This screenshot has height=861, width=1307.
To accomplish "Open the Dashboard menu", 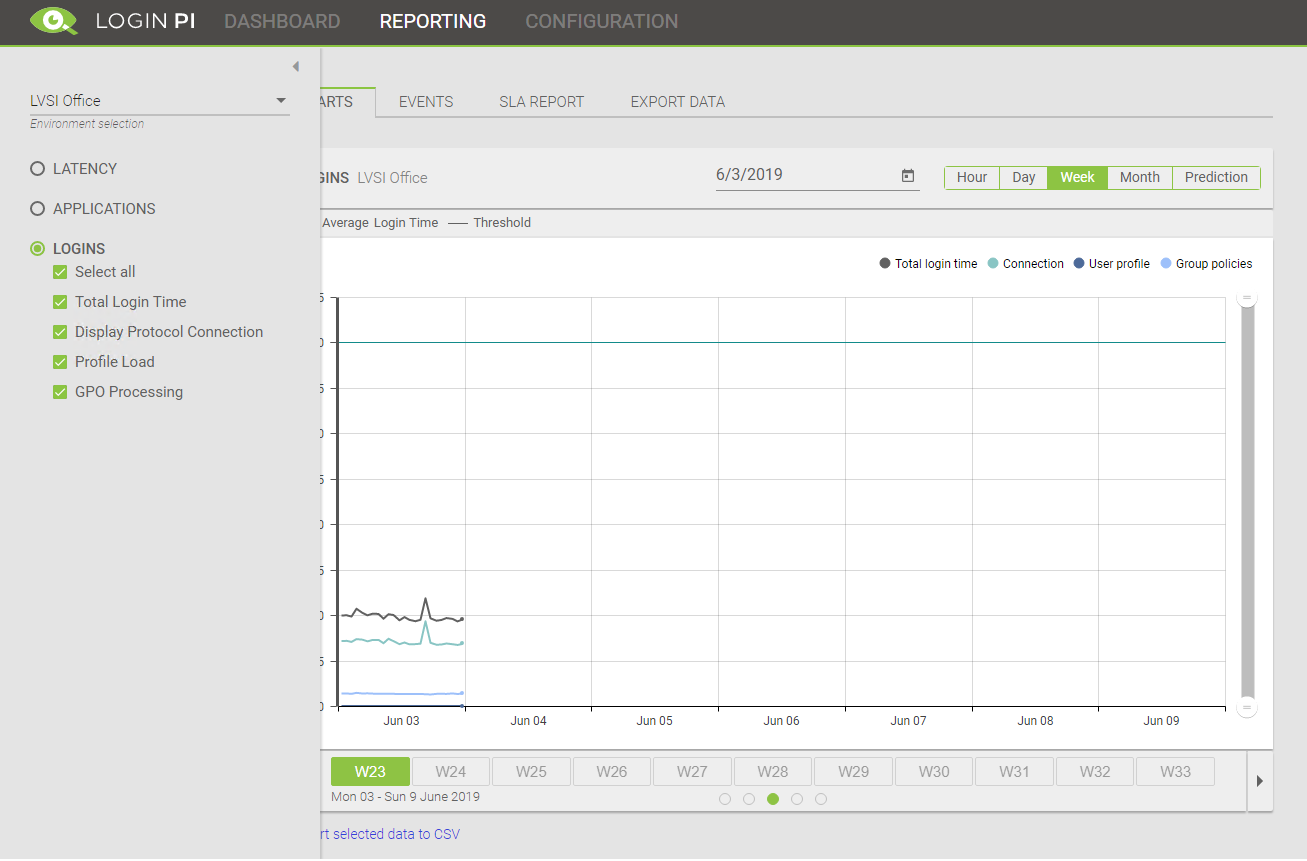I will click(282, 21).
